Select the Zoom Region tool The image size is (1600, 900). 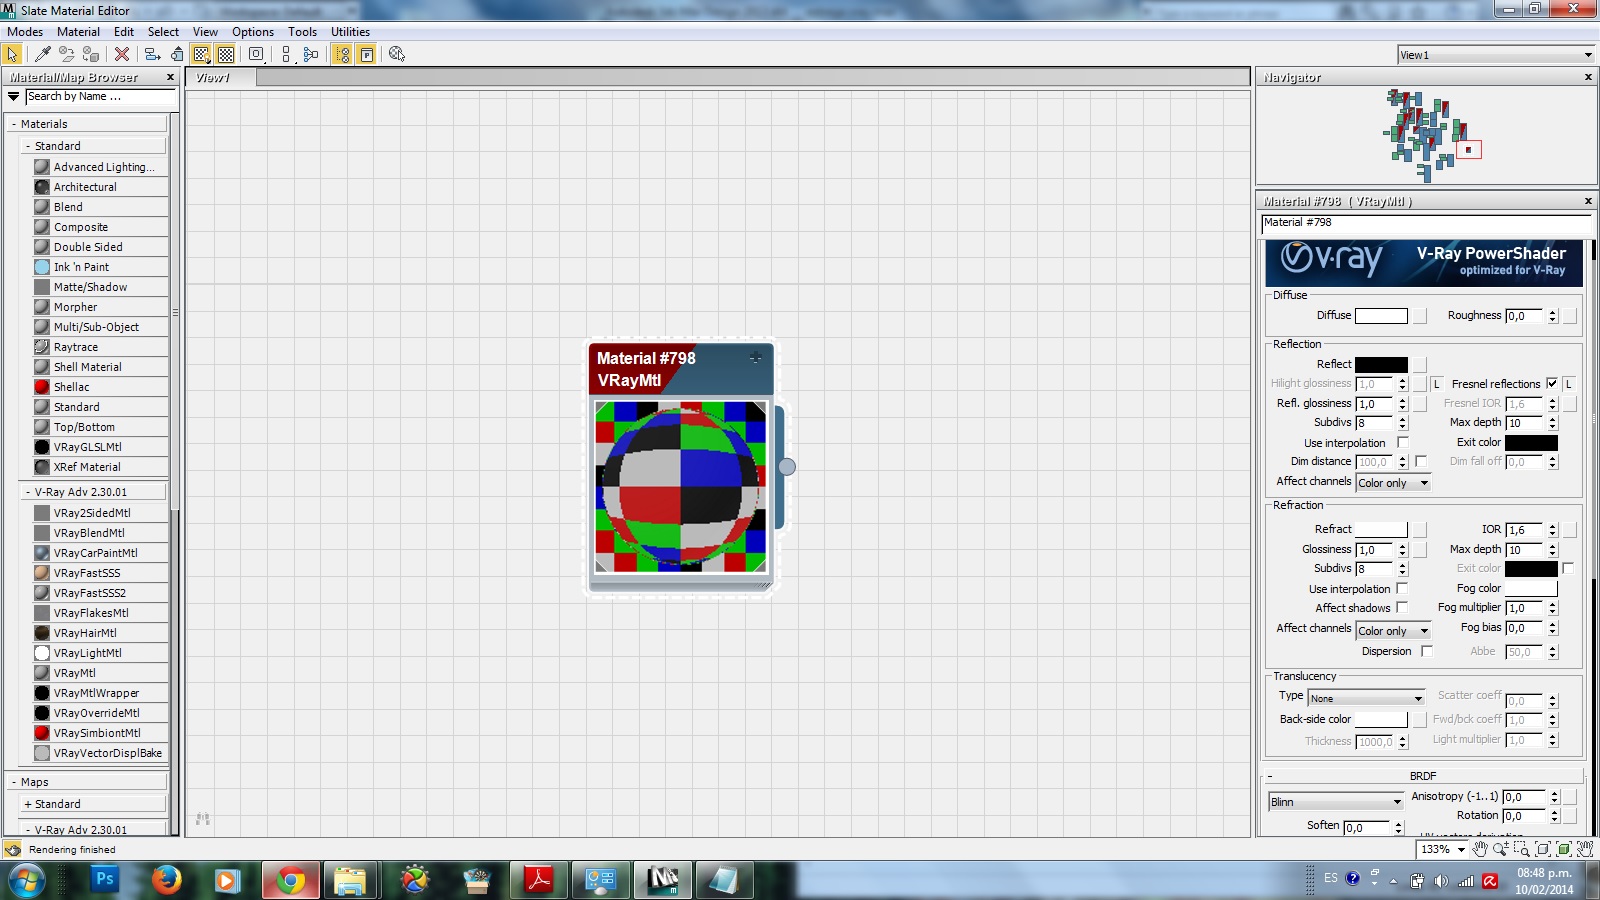click(x=1522, y=849)
